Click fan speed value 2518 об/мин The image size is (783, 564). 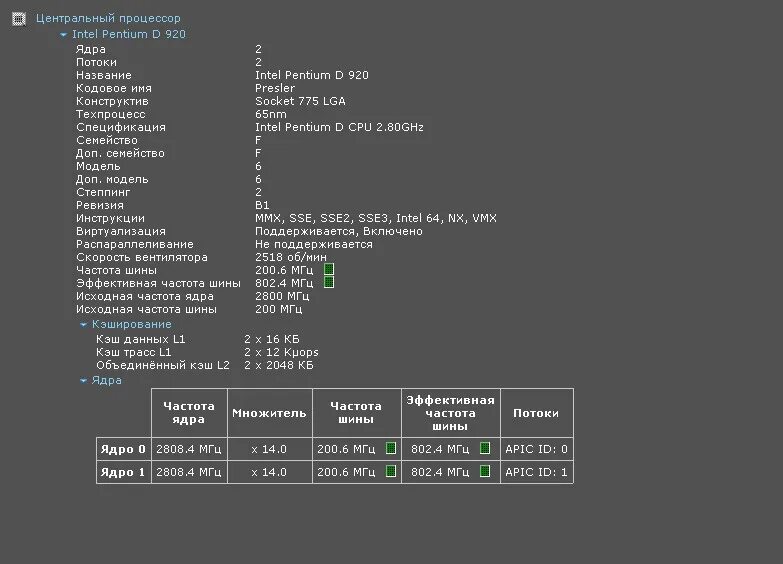pyautogui.click(x=291, y=257)
